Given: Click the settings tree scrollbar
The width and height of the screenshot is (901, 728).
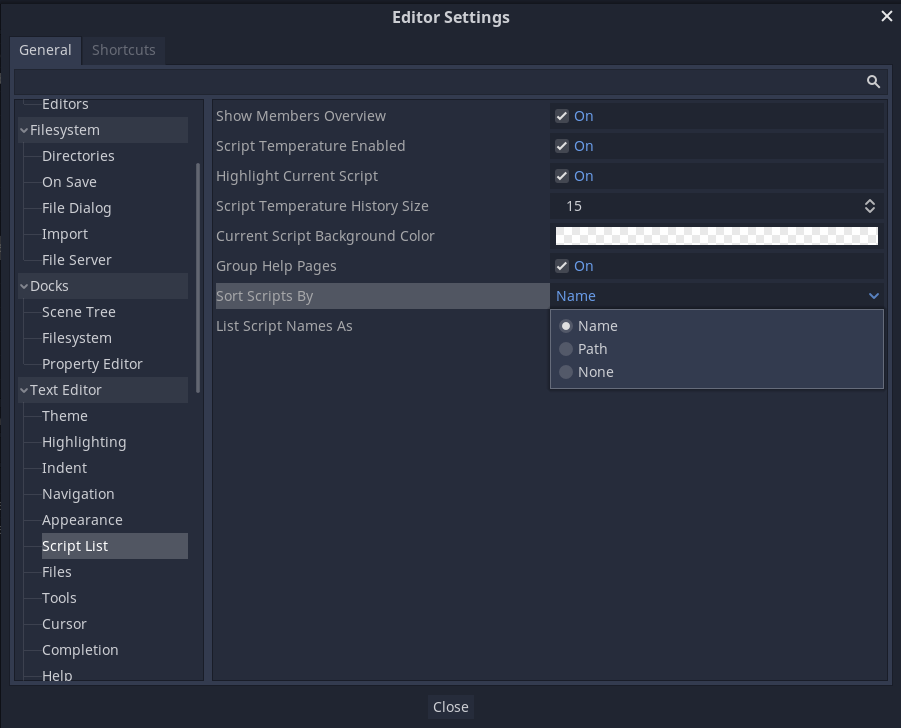Looking at the screenshot, I should 198,278.
